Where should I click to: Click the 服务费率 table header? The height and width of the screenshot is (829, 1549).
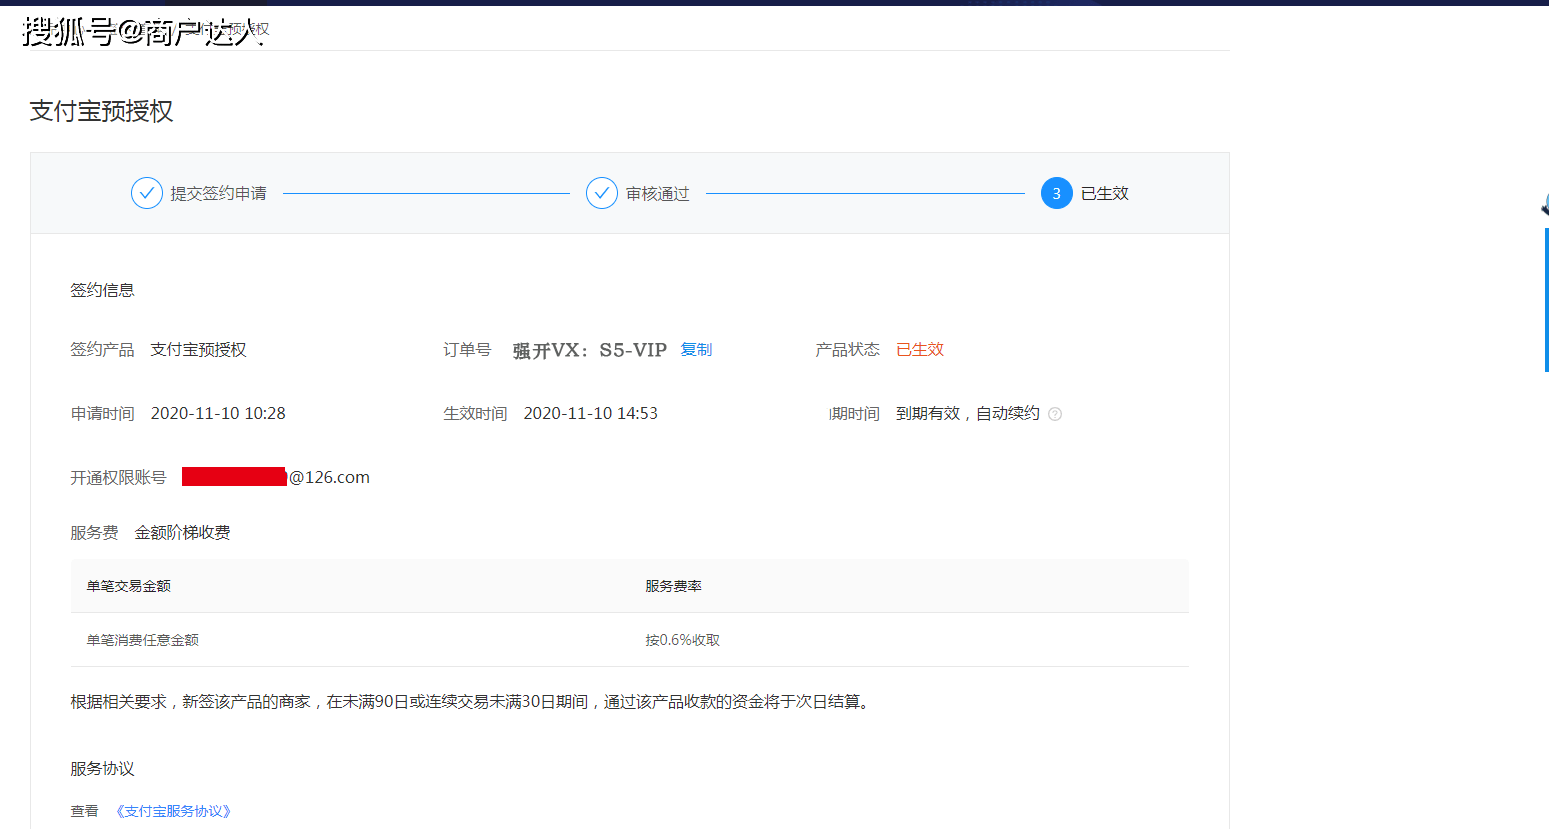673,586
